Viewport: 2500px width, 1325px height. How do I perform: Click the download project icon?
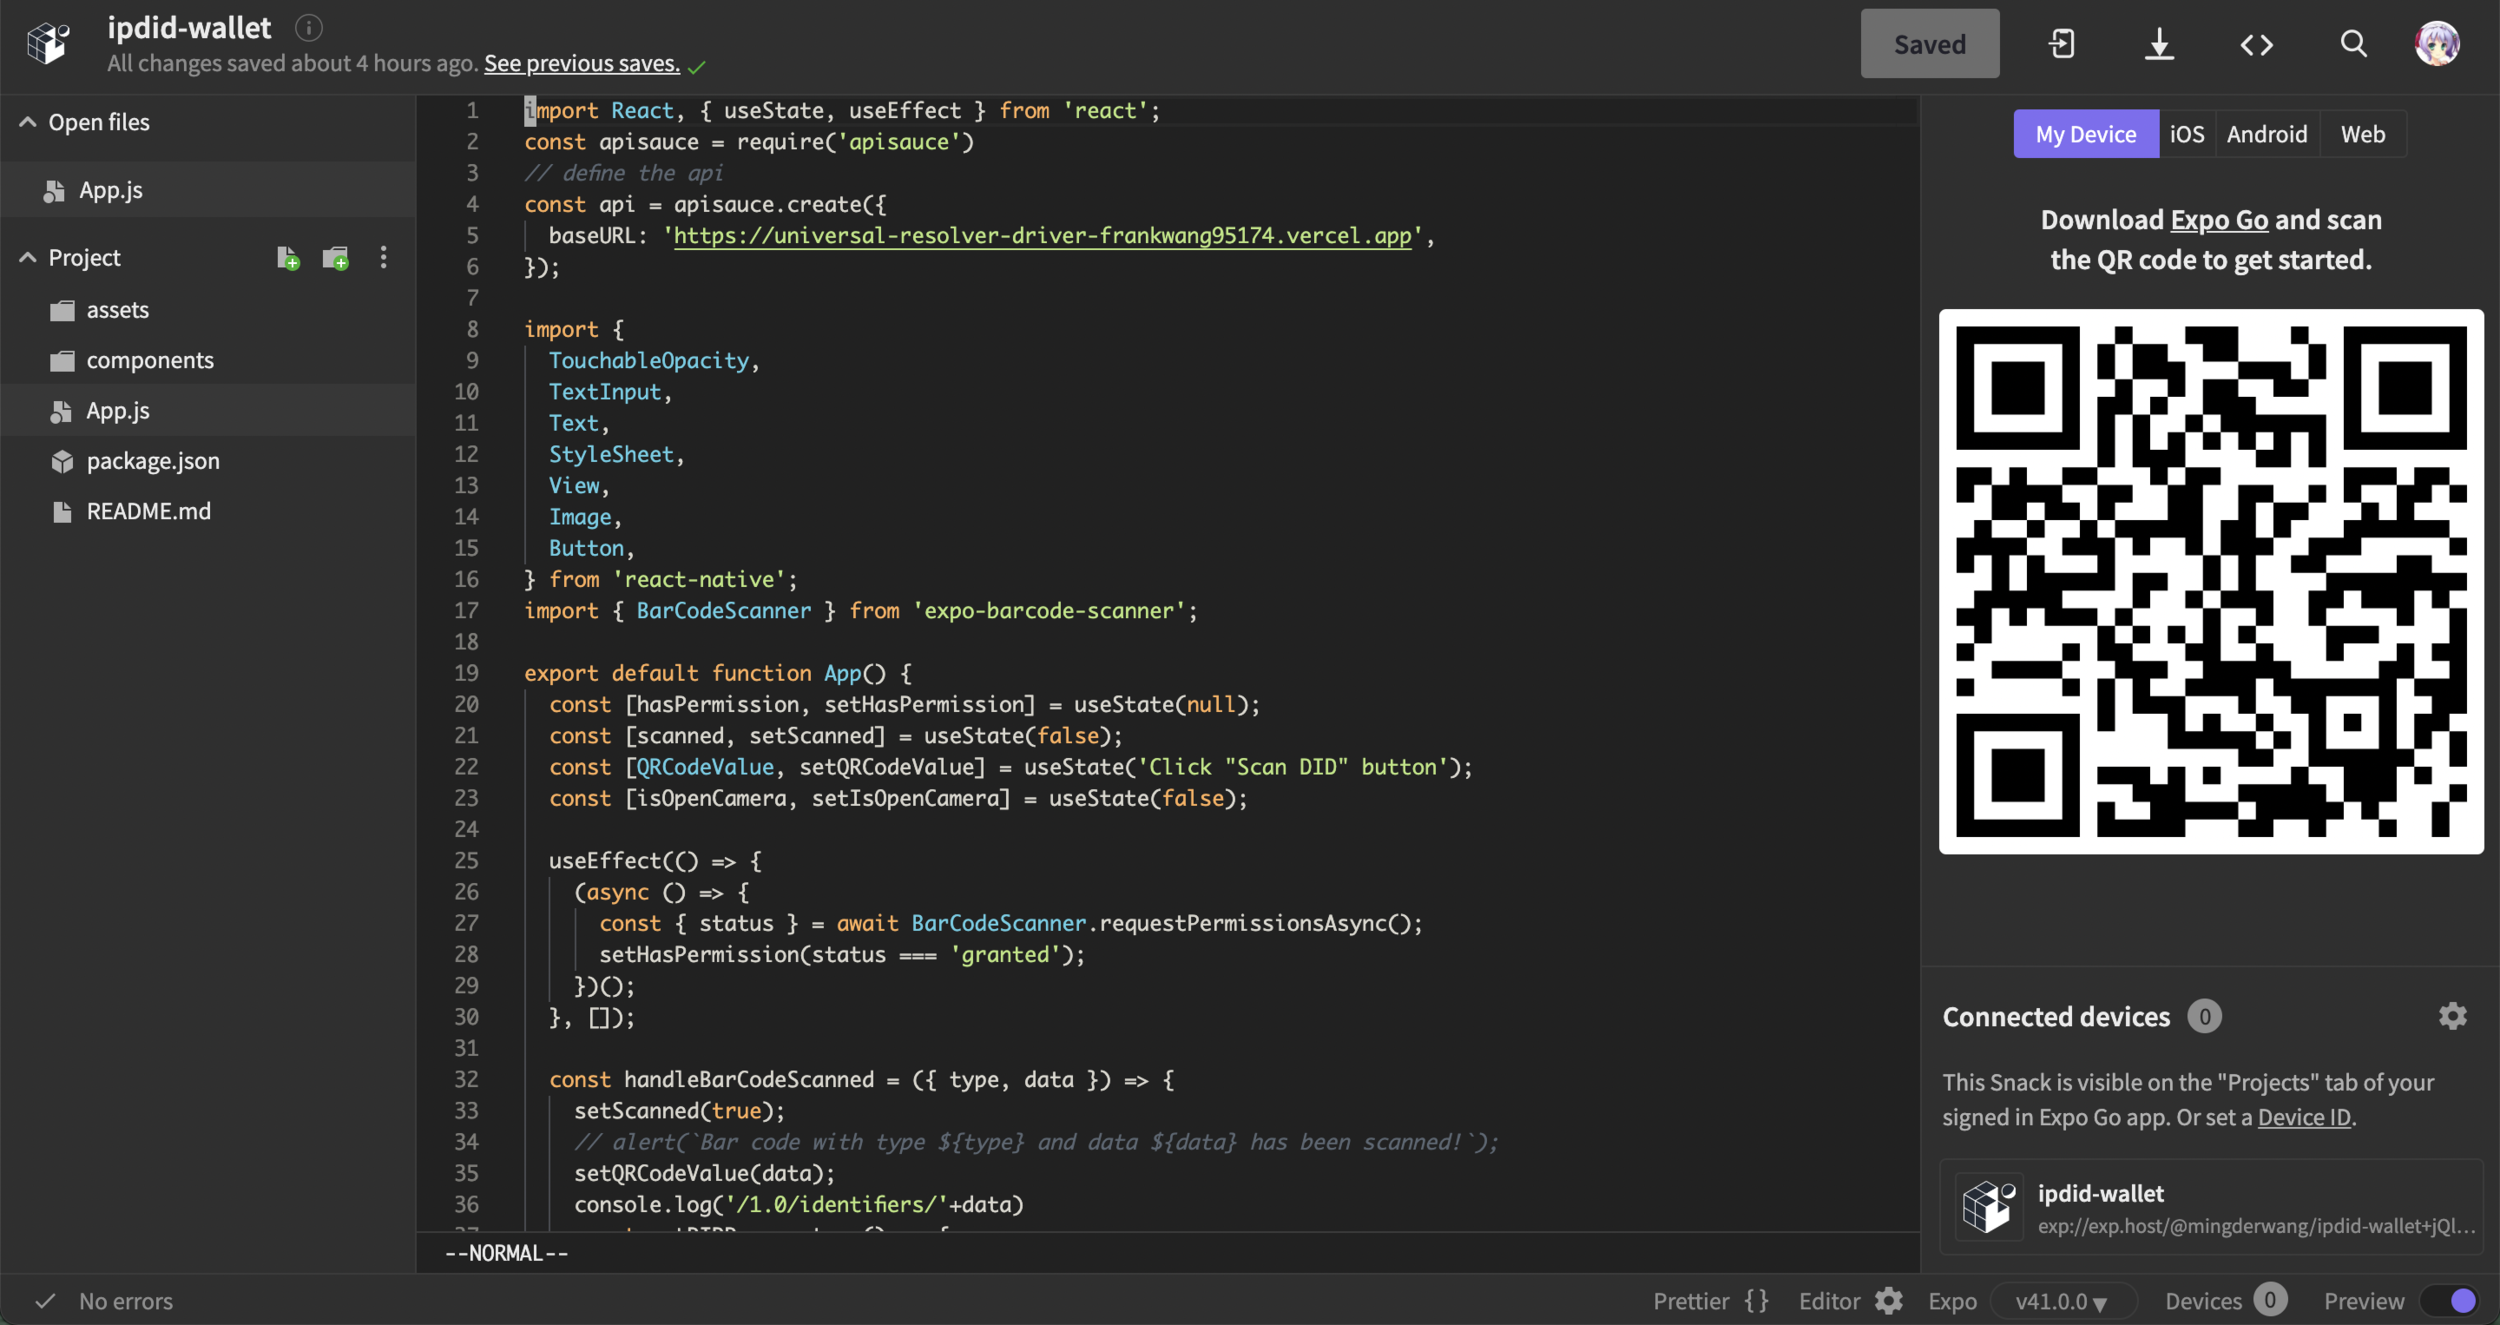pyautogui.click(x=2159, y=44)
